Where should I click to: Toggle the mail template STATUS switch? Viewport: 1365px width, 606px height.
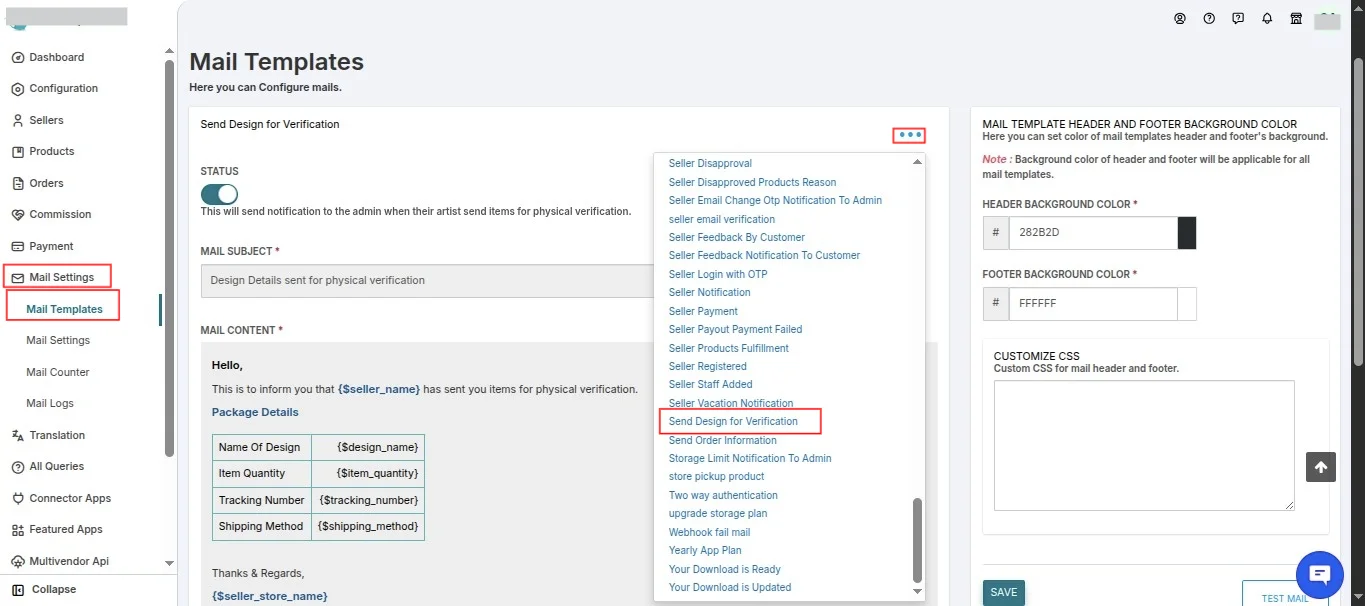click(219, 194)
